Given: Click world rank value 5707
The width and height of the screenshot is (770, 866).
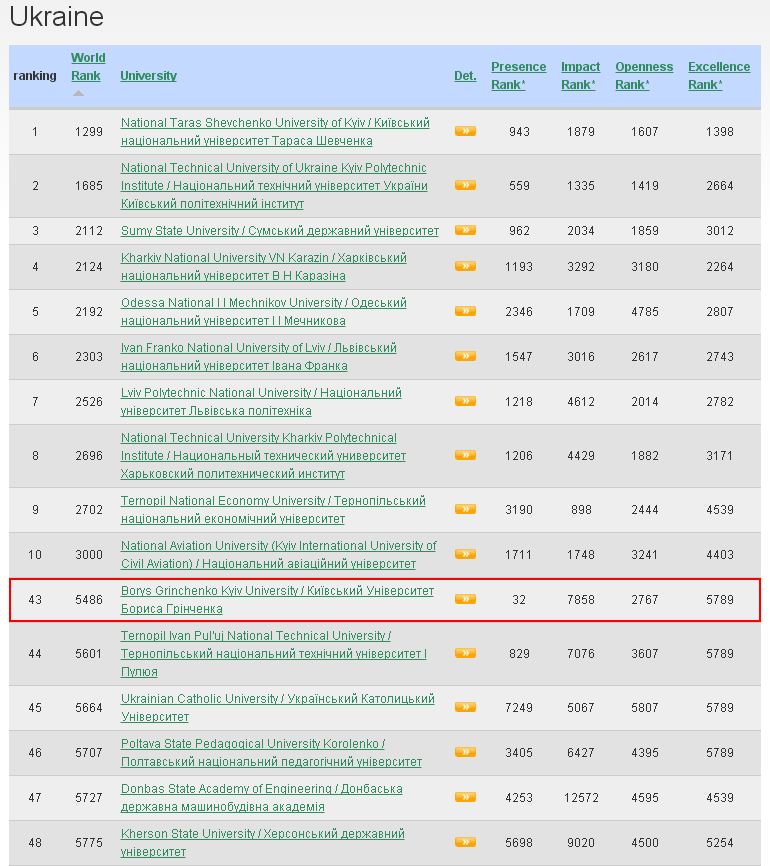Looking at the screenshot, I should pyautogui.click(x=89, y=752).
